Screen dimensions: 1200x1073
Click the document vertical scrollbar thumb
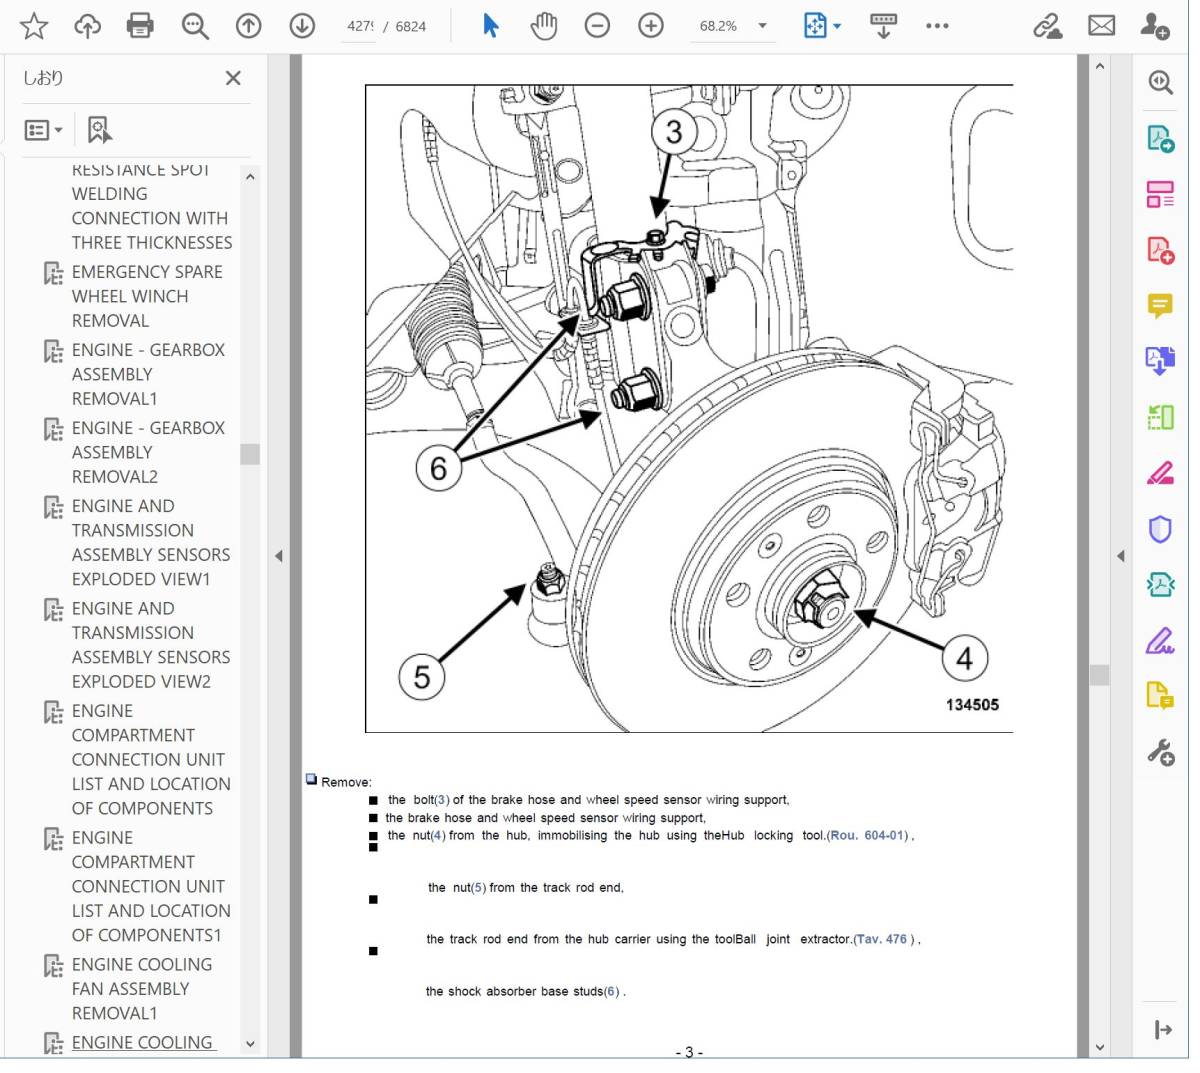point(1099,675)
